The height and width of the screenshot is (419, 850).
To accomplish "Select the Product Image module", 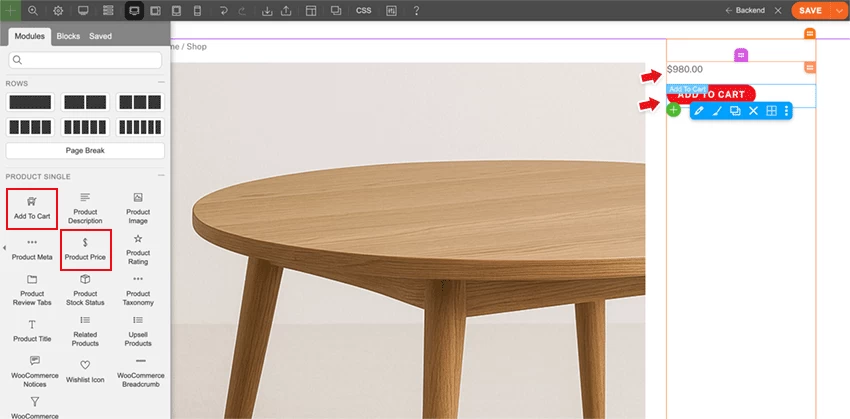I will pos(138,208).
